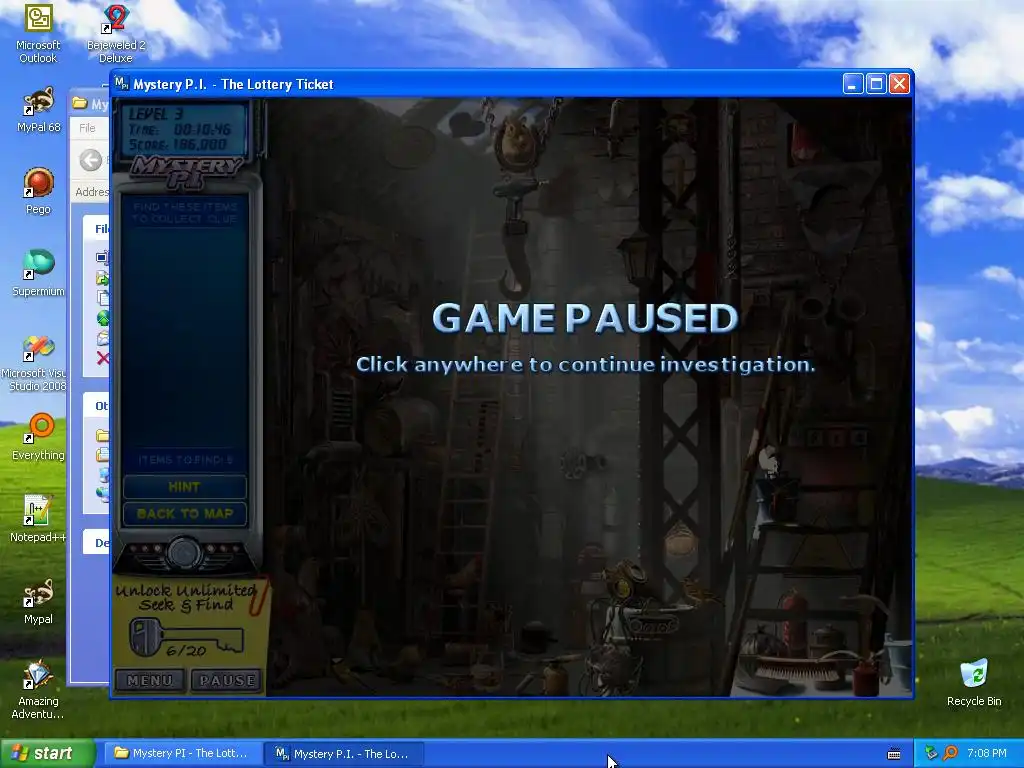Image resolution: width=1024 pixels, height=768 pixels.
Task: Click the Supermium desktop icon
Action: [x=38, y=273]
